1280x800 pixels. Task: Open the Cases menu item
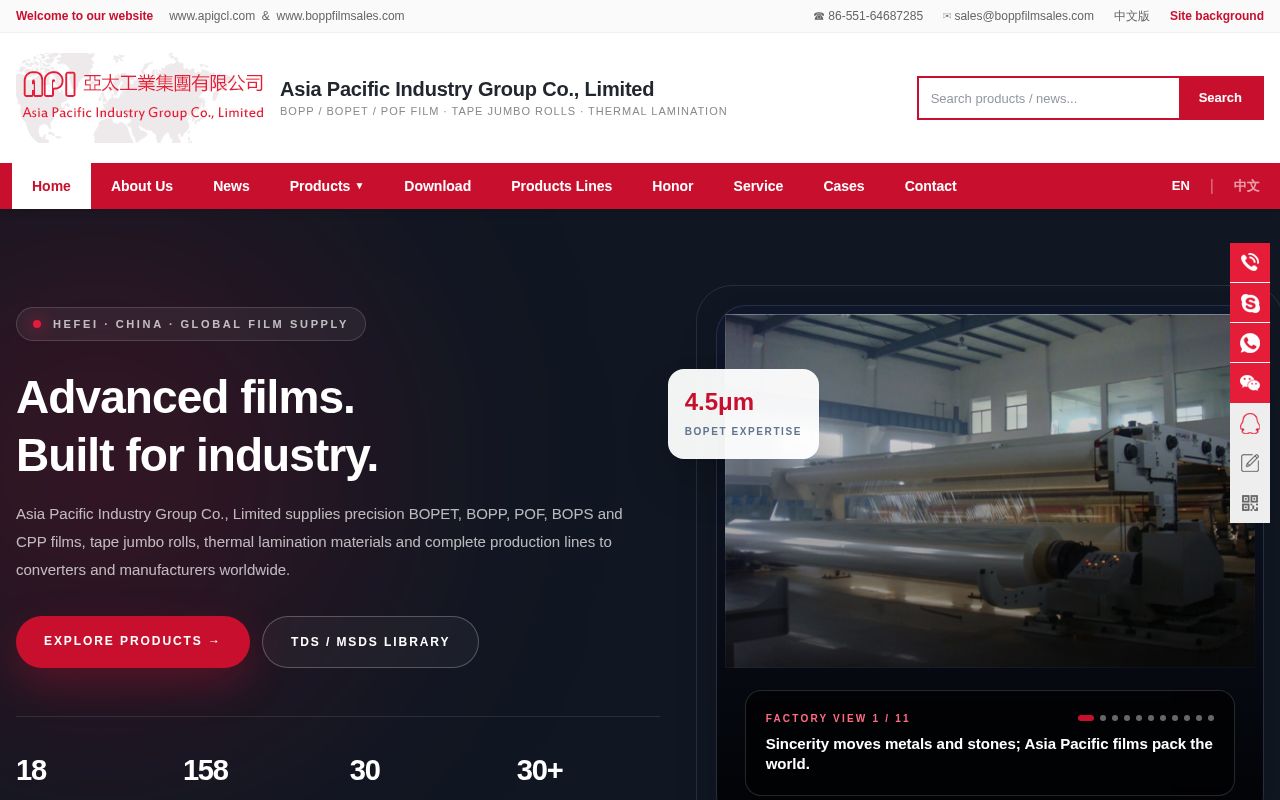pyautogui.click(x=844, y=186)
